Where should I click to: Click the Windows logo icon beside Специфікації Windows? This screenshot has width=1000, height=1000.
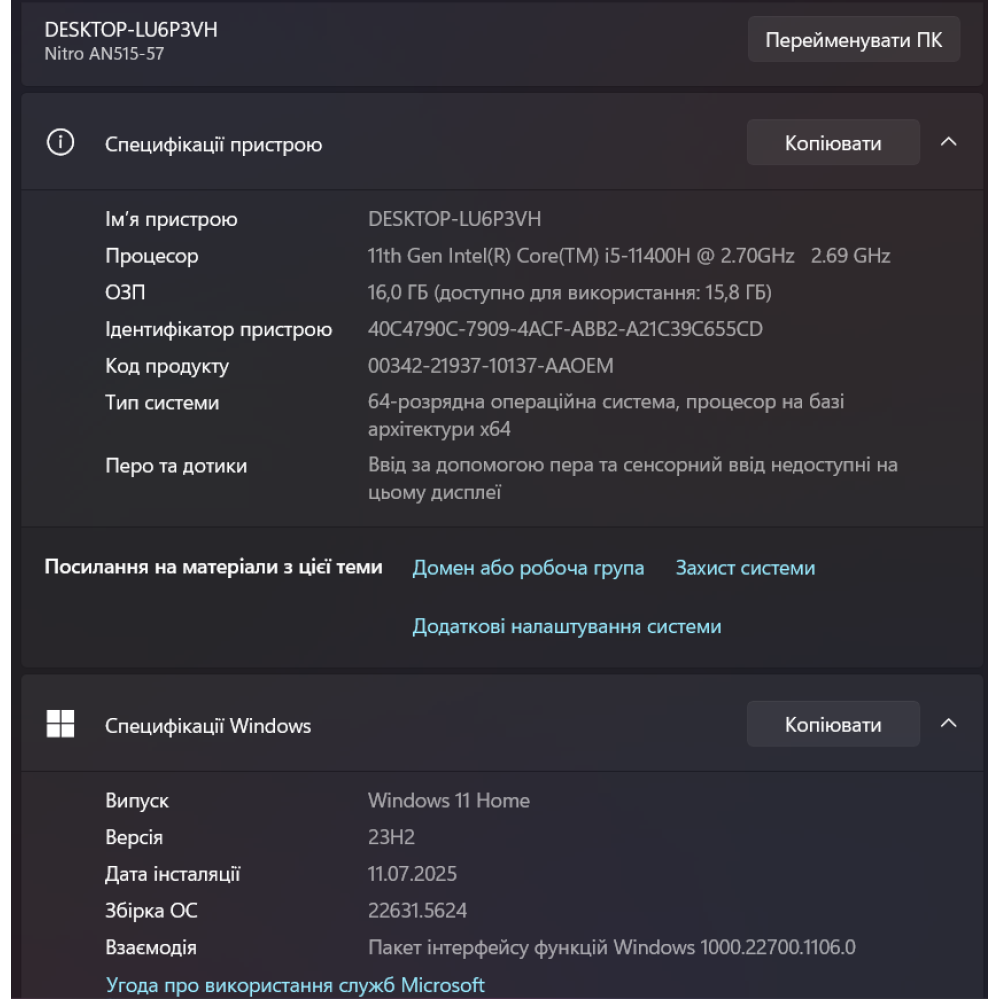[61, 724]
